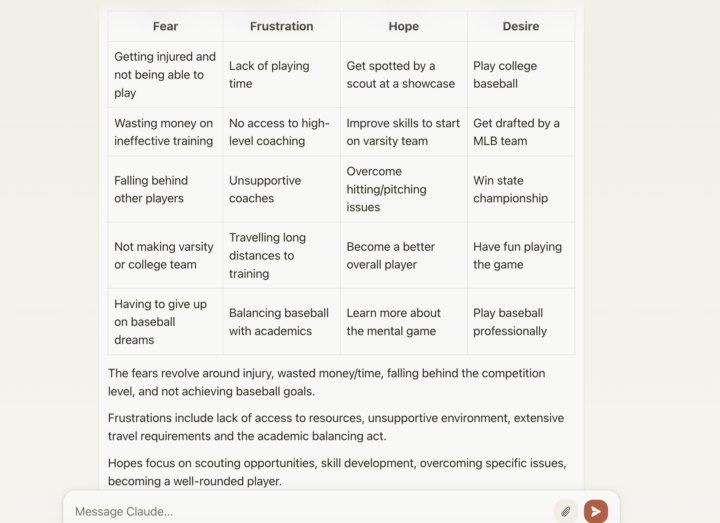Select the Desire column header
Image resolution: width=720 pixels, height=523 pixels.
click(x=520, y=26)
